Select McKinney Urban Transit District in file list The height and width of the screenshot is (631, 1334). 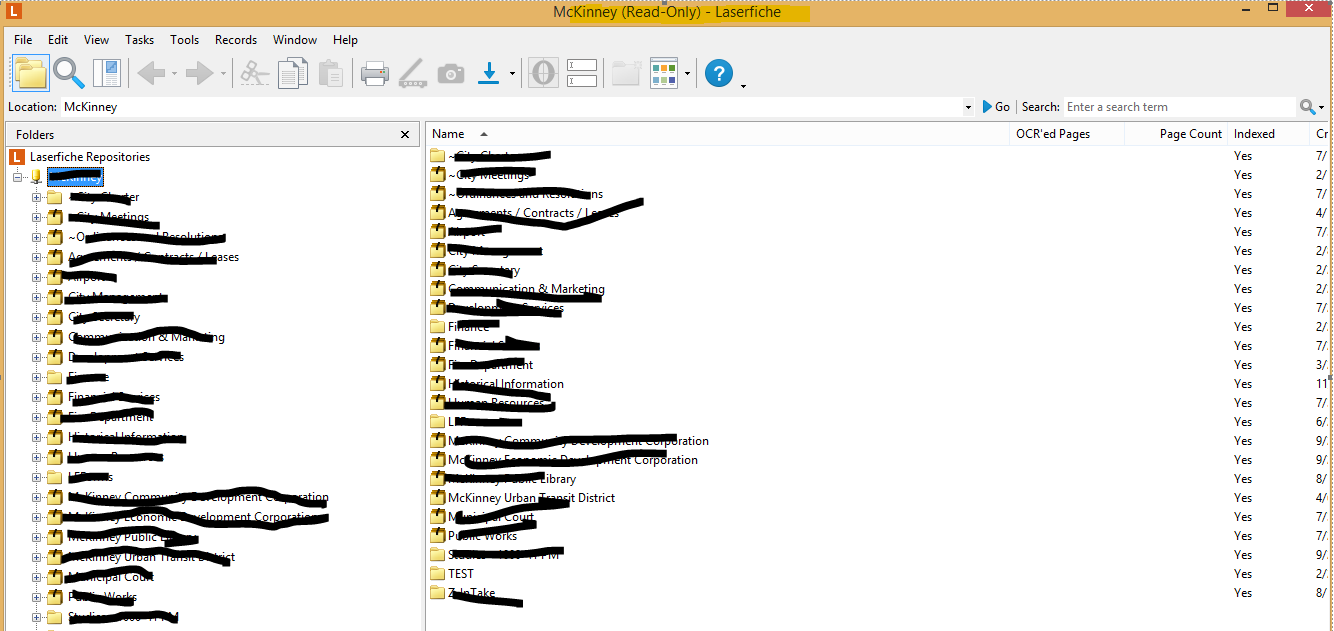(x=531, y=498)
